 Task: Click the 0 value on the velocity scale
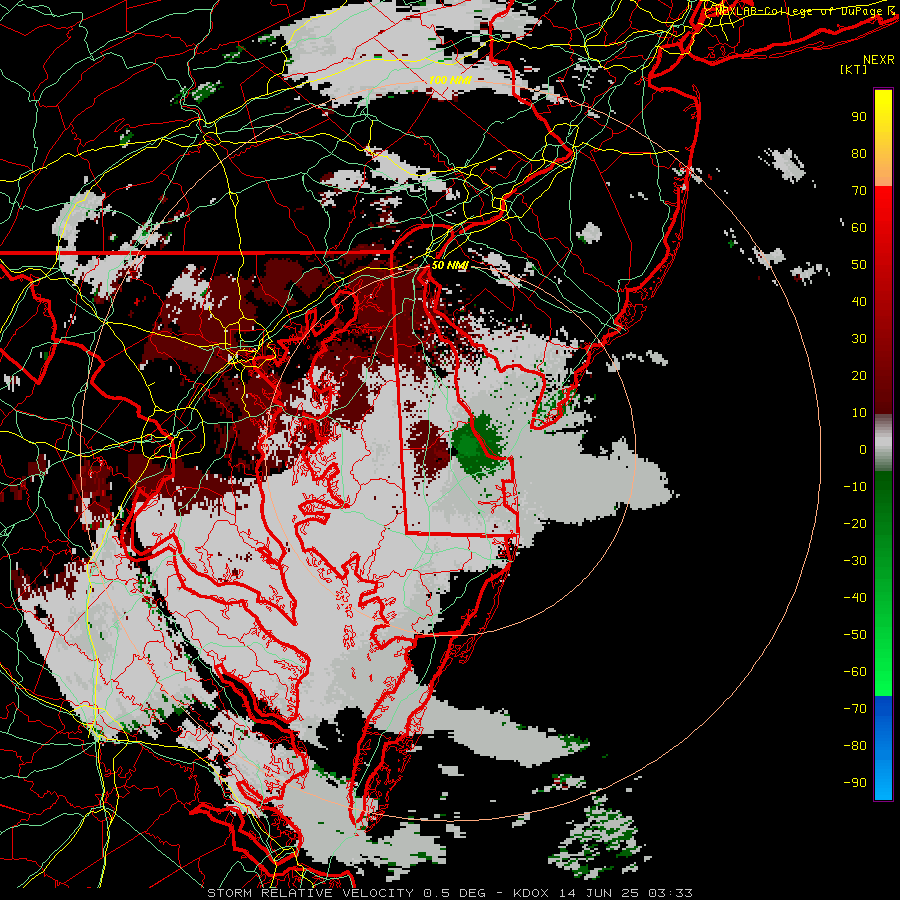863,449
